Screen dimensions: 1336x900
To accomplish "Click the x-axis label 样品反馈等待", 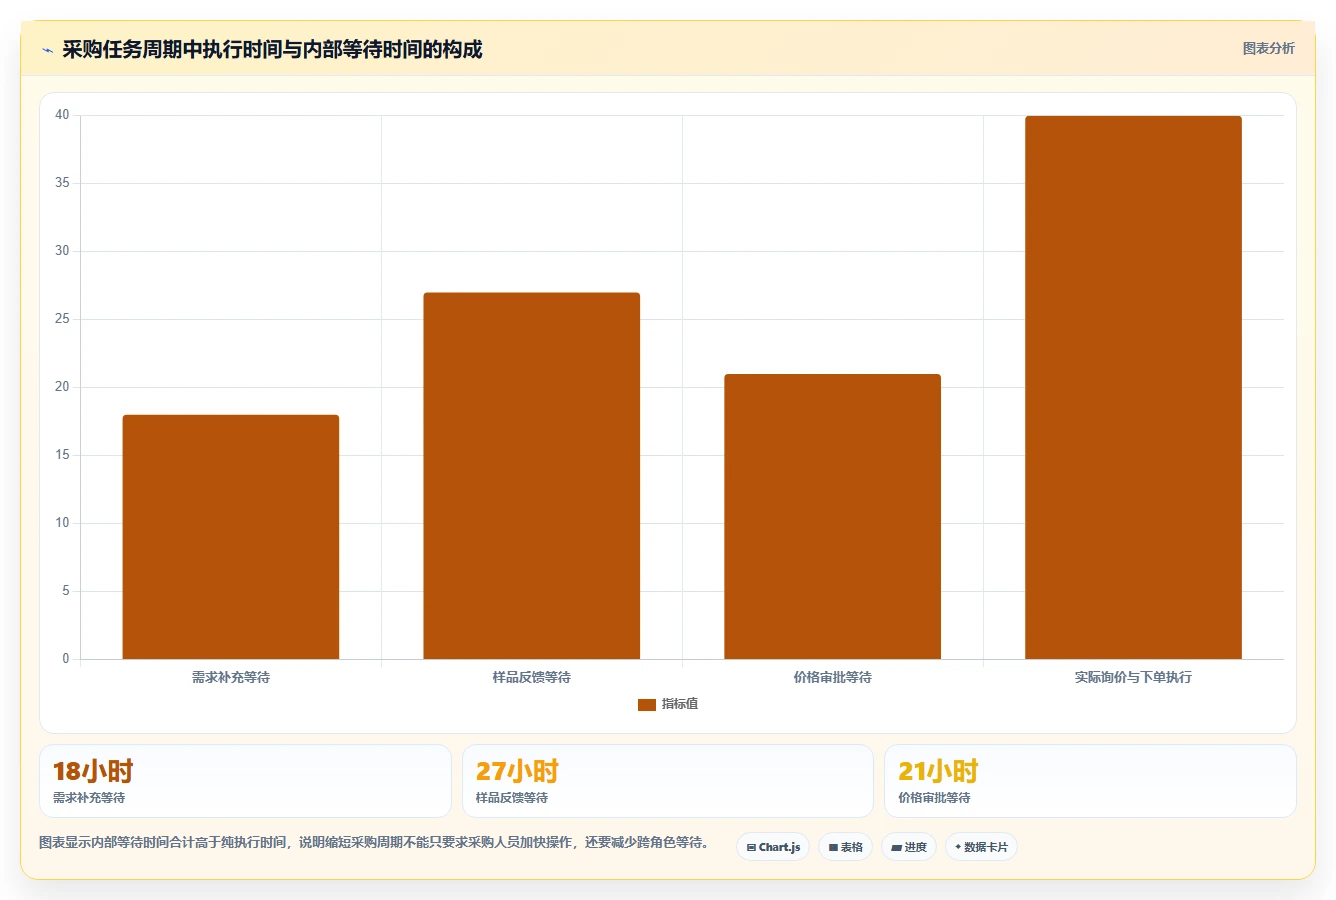I will click(x=532, y=677).
